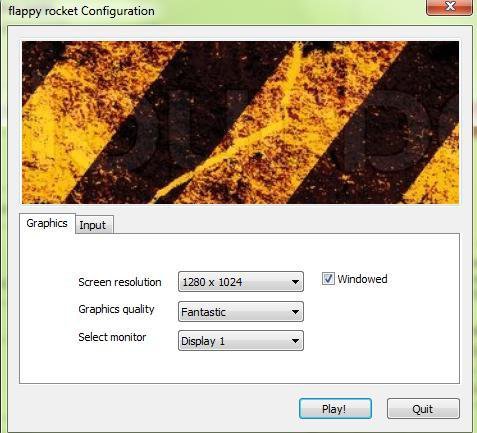Click the Quit button
Image resolution: width=477 pixels, height=433 pixels.
click(x=423, y=409)
